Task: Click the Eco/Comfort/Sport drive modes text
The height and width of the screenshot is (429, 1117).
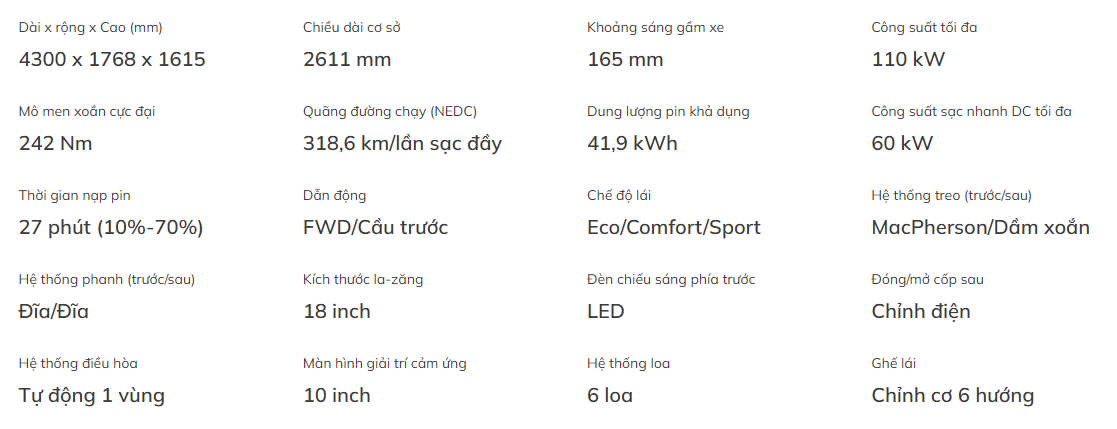Action: click(x=674, y=228)
